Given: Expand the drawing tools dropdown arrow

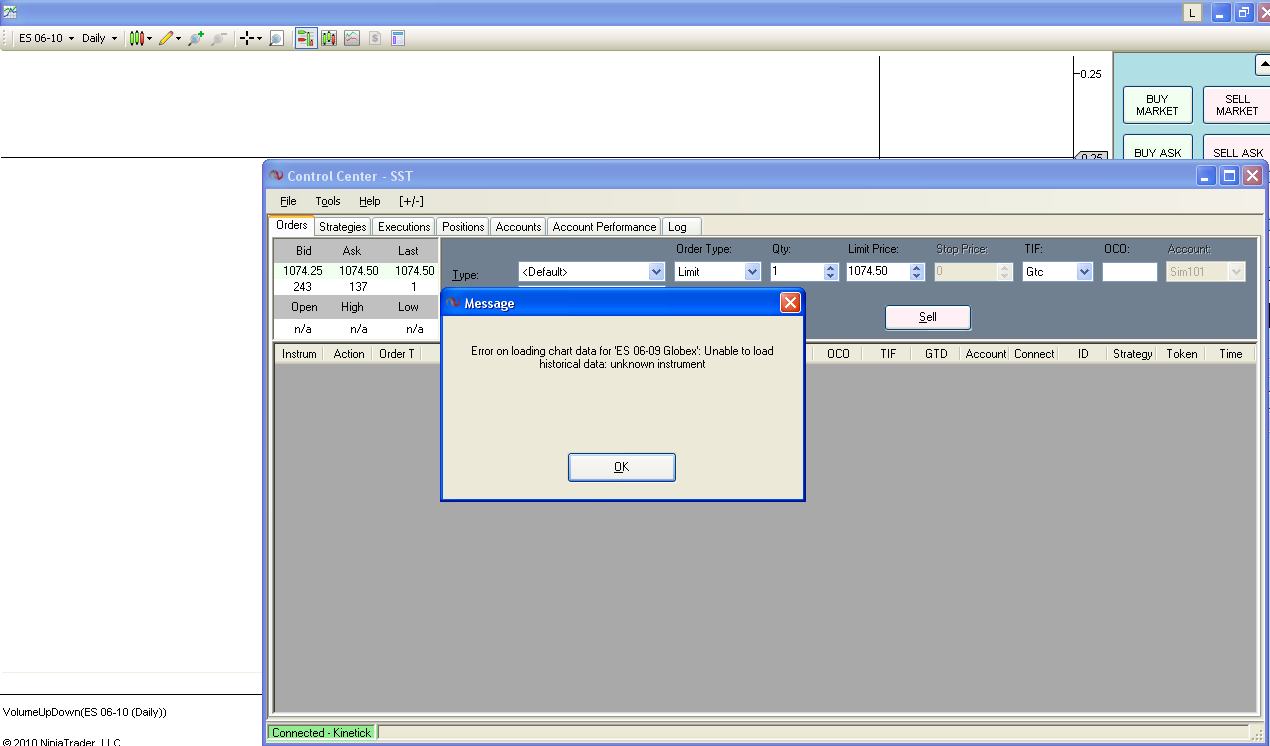Looking at the screenshot, I should [179, 38].
